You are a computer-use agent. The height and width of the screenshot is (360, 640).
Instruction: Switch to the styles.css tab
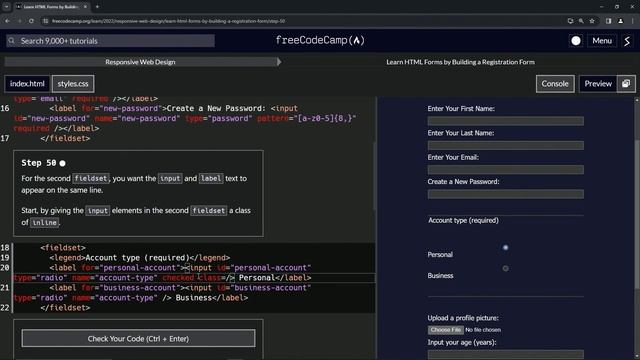coord(73,84)
